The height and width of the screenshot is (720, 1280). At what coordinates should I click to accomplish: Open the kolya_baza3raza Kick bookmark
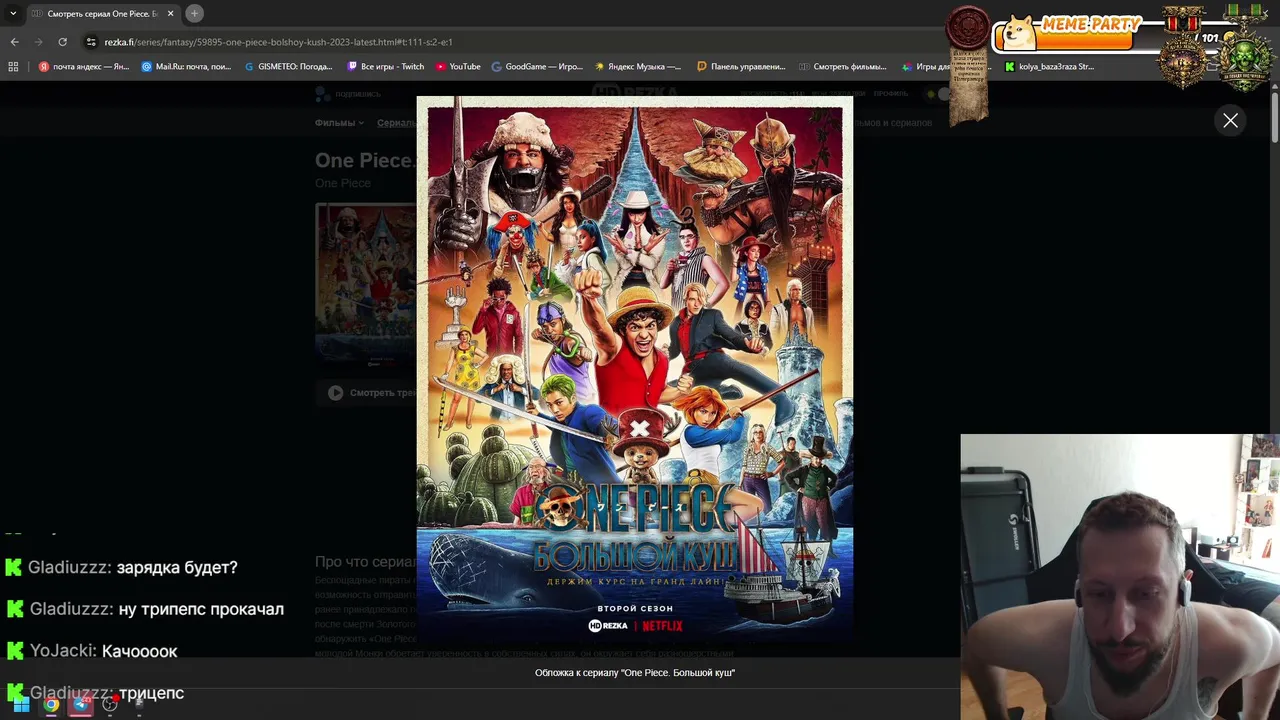point(1049,67)
